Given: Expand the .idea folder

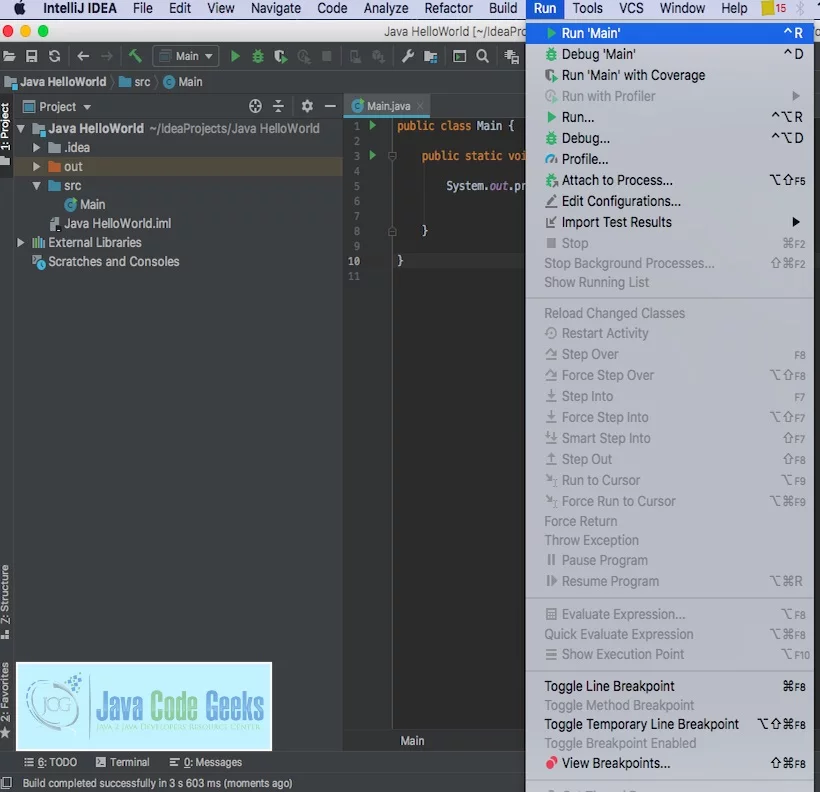Looking at the screenshot, I should 36,148.
